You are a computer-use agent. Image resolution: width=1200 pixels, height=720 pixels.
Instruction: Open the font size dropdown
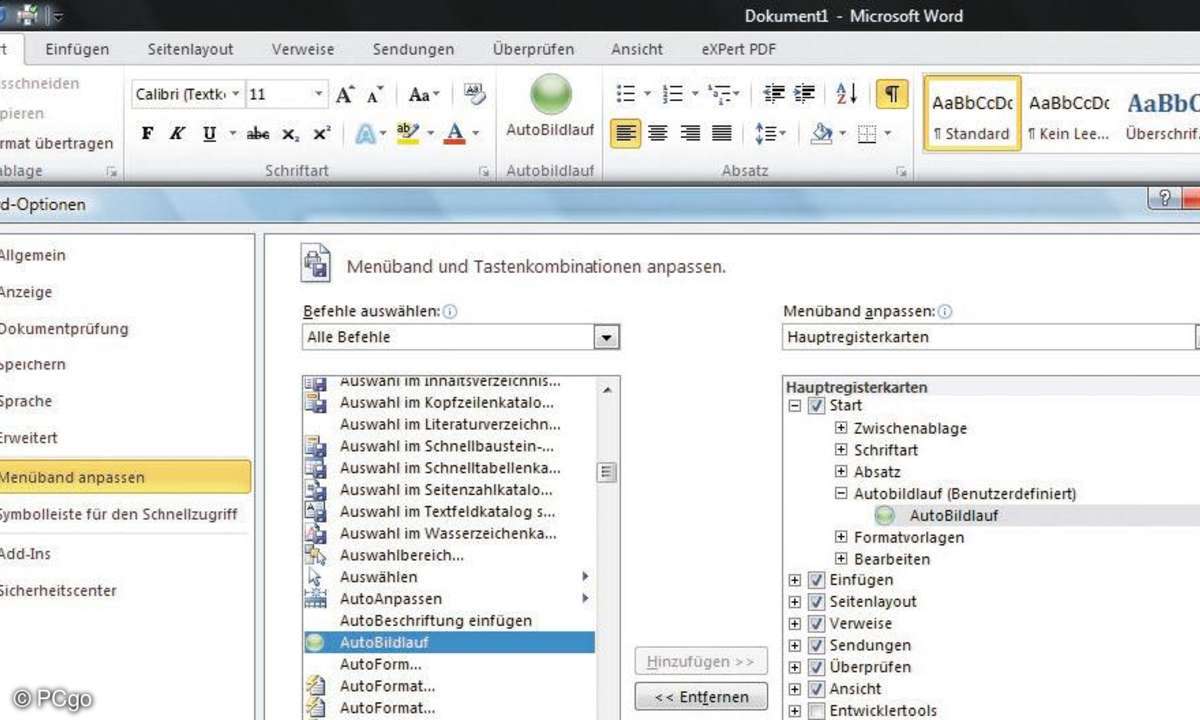(x=319, y=95)
